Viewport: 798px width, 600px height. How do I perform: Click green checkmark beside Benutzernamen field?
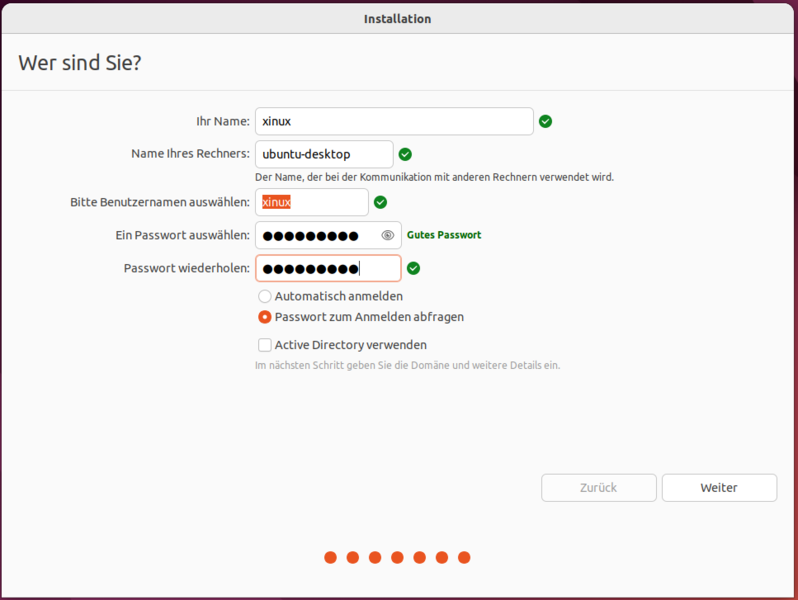point(380,202)
